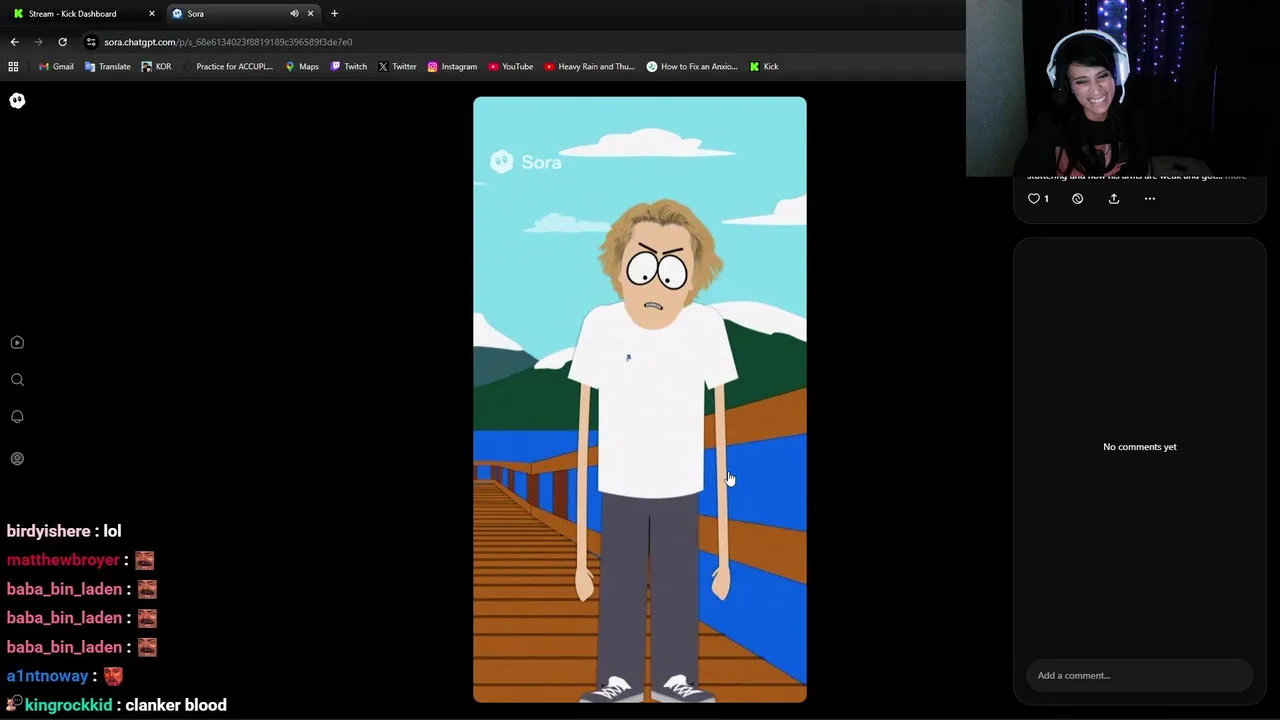Like the Sora post with the heart icon
The image size is (1280, 720).
(x=1034, y=199)
